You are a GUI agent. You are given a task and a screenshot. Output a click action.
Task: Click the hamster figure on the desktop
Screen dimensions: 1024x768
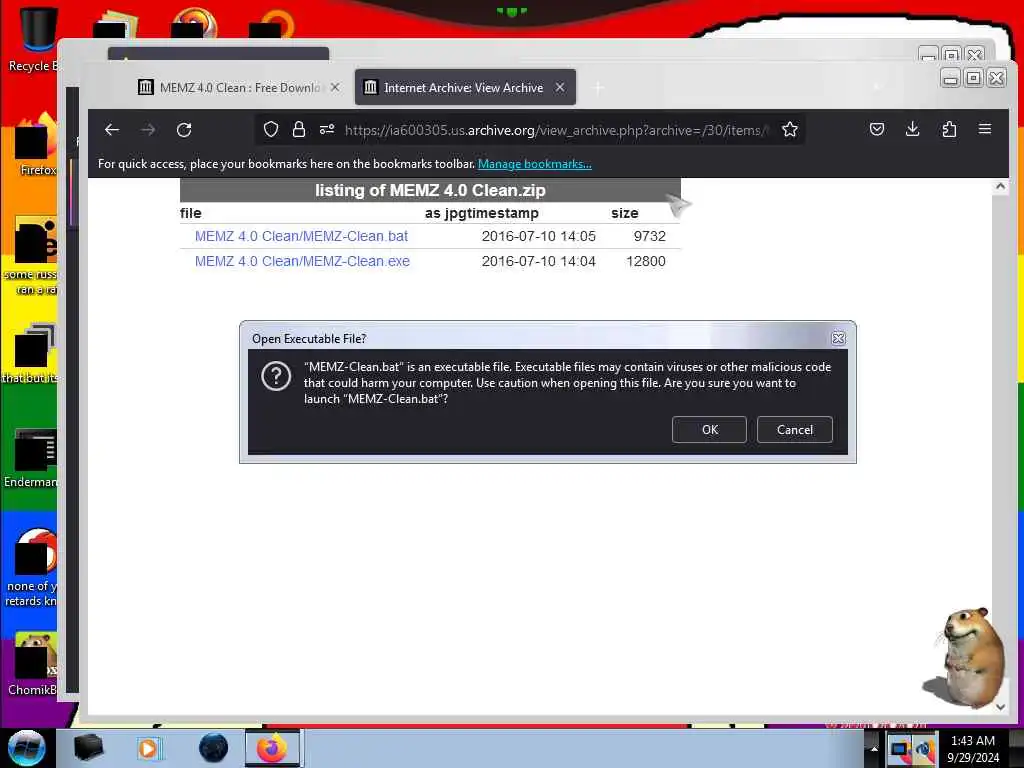pyautogui.click(x=965, y=656)
